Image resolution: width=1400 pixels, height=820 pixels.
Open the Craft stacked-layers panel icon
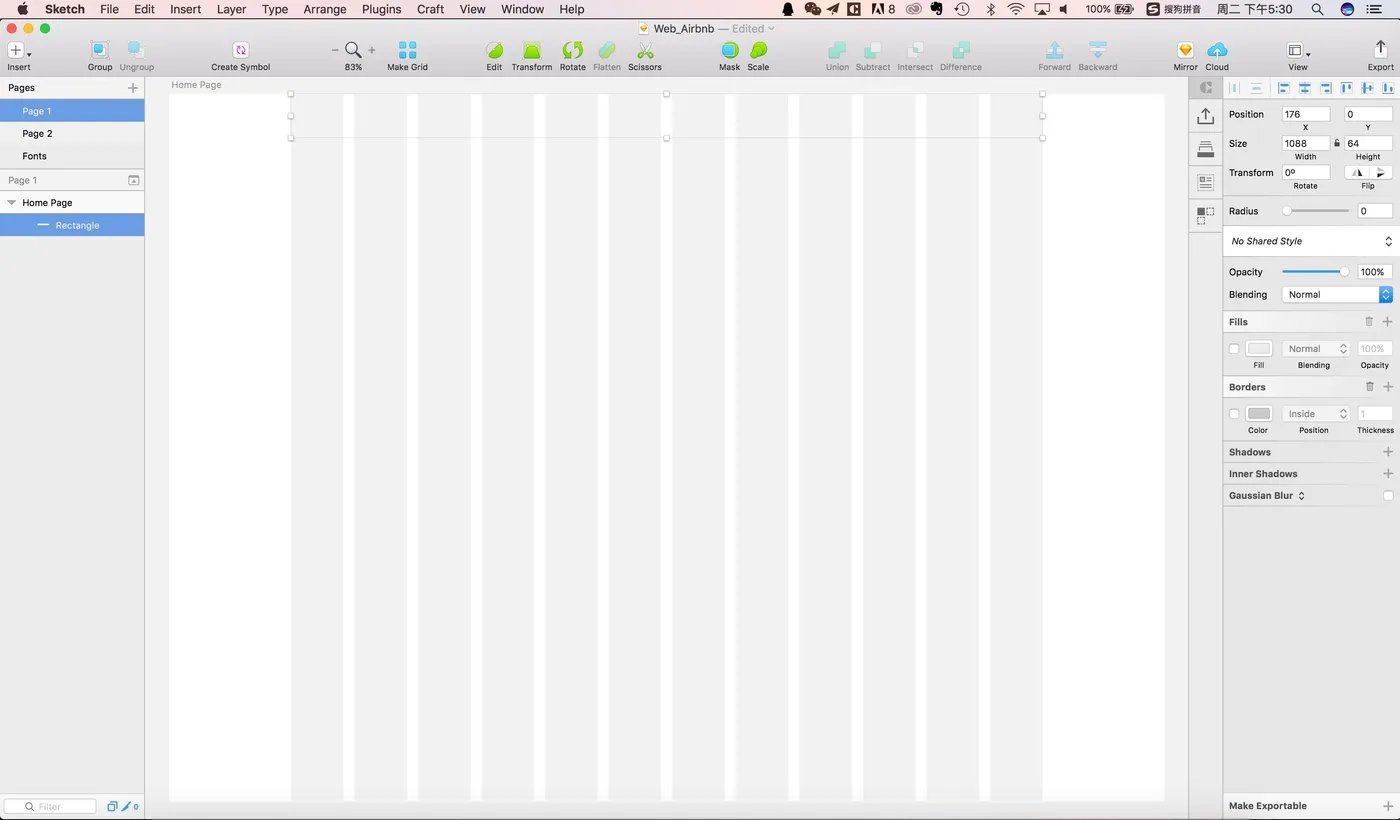[x=1206, y=149]
